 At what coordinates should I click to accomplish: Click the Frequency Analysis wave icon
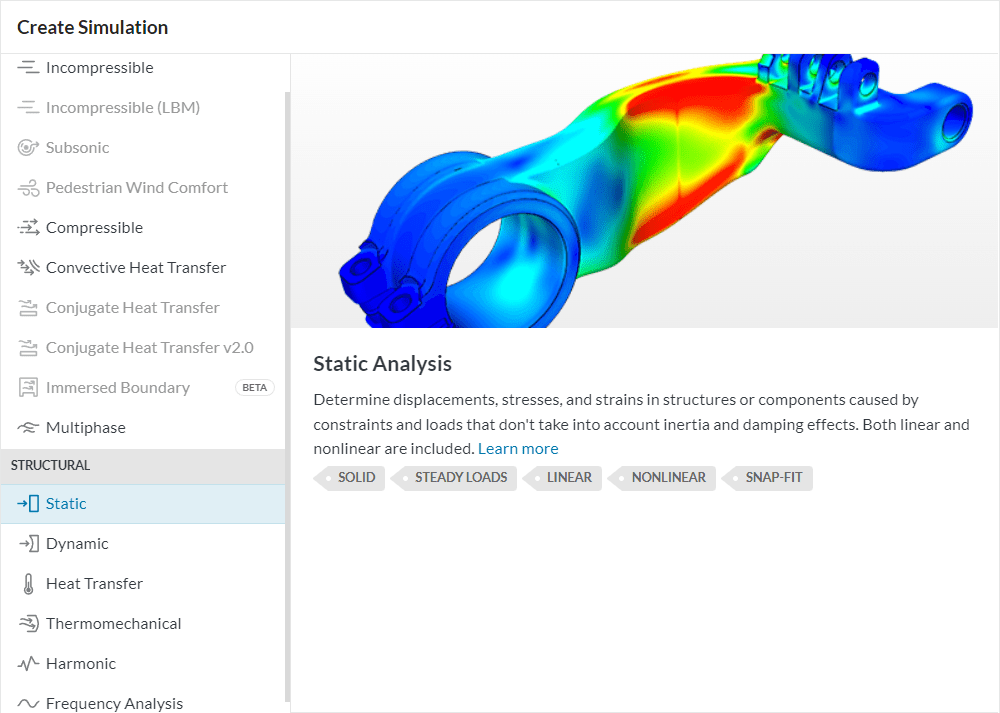point(29,703)
